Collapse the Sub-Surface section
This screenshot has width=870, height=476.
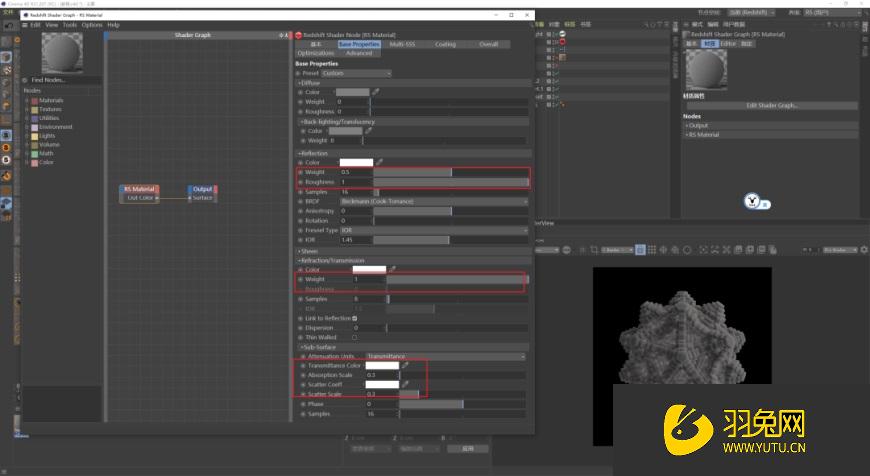299,346
